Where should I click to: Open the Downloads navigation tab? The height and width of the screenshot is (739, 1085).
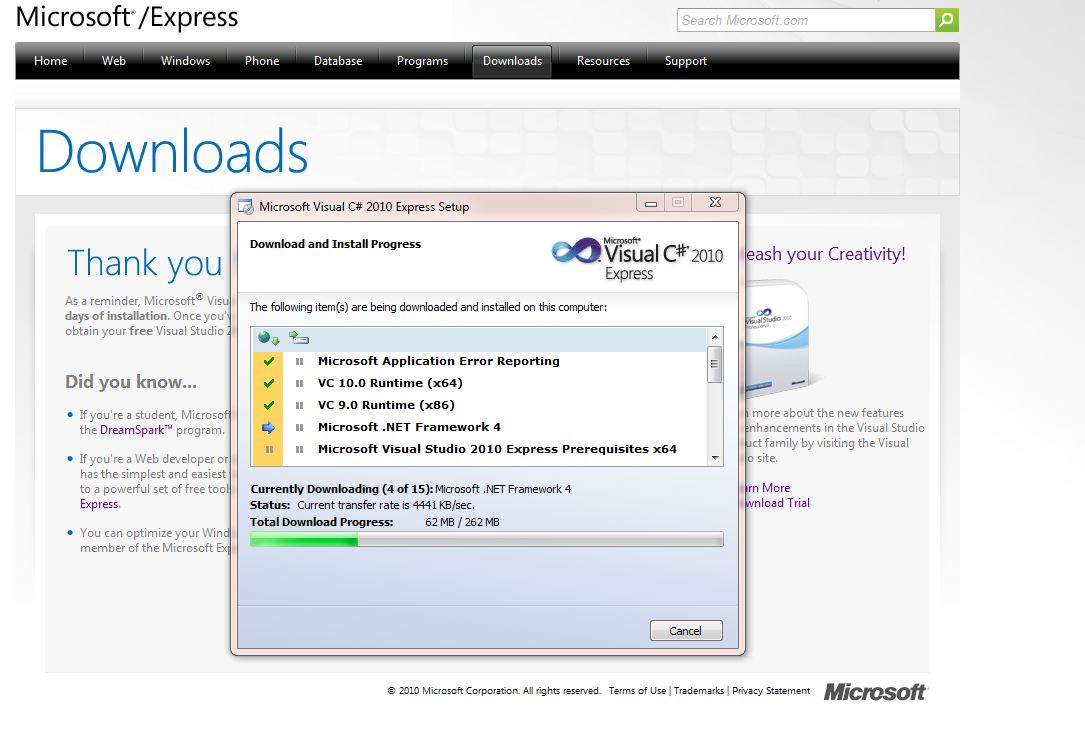click(x=512, y=61)
